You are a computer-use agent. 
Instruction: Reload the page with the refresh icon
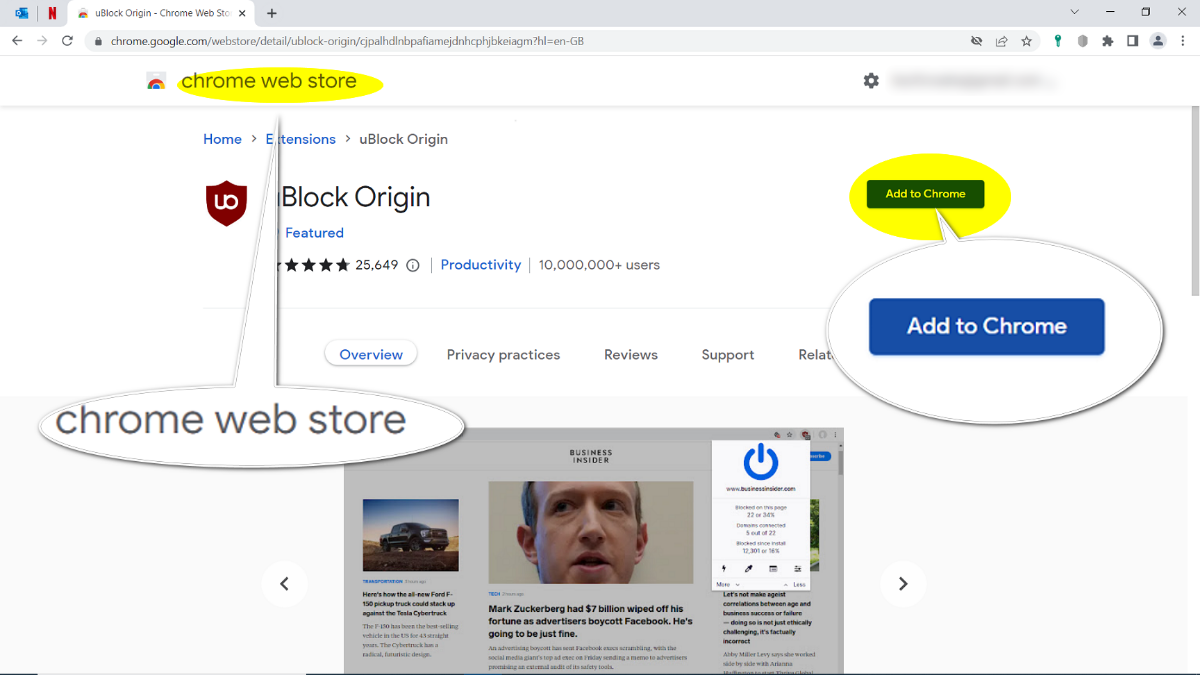point(68,41)
